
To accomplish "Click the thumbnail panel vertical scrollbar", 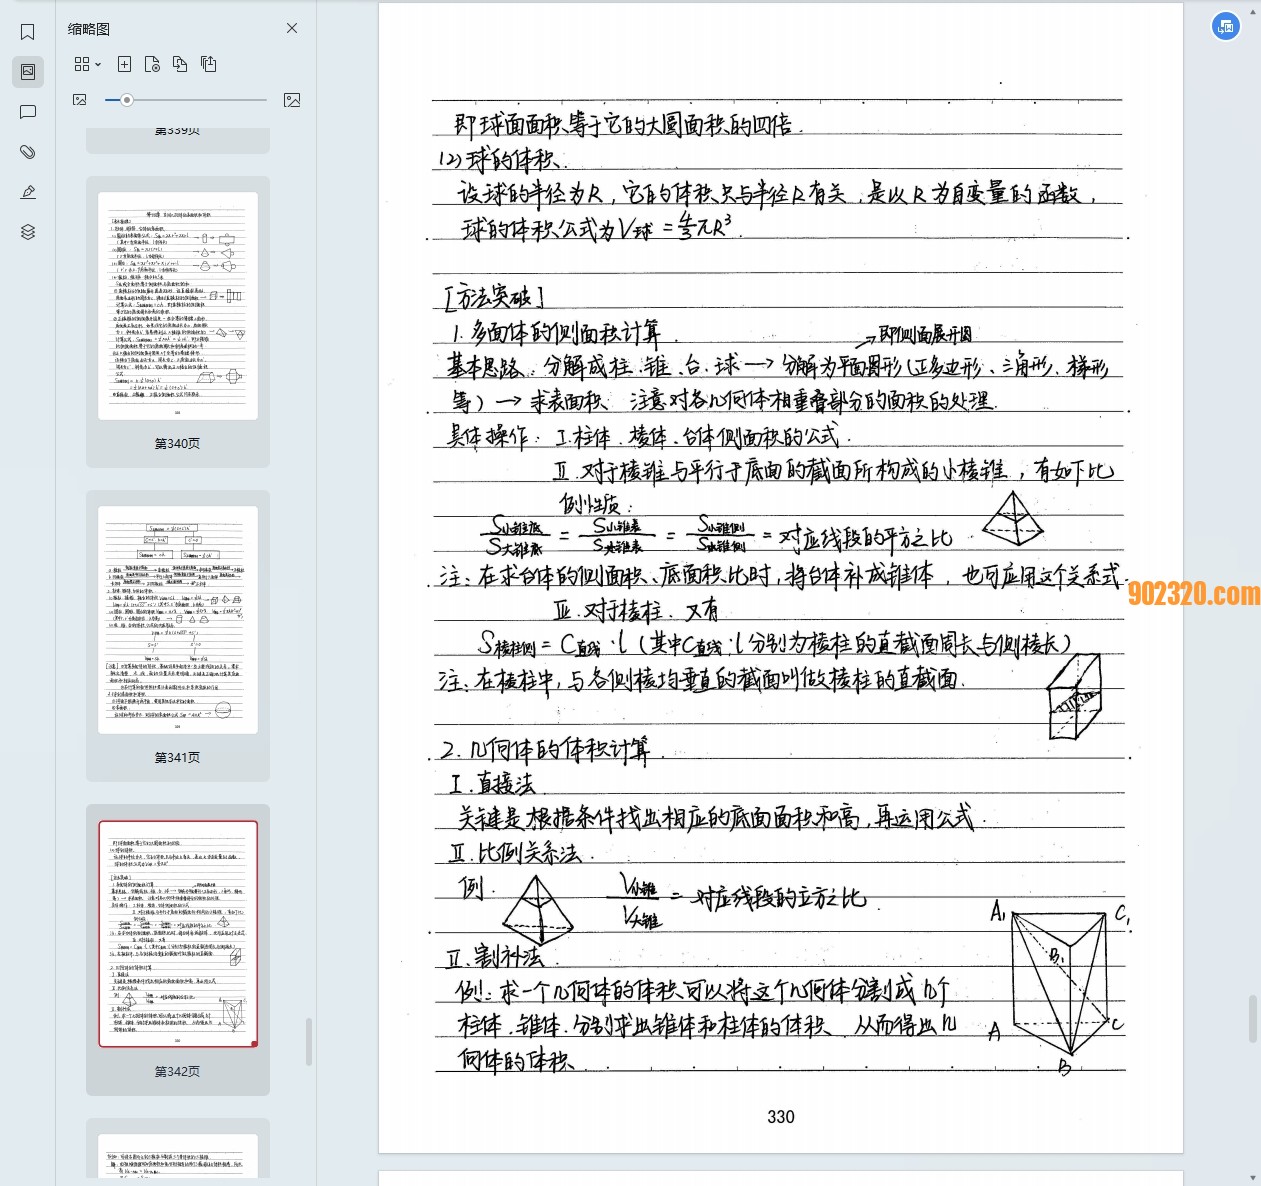I will coord(308,1041).
